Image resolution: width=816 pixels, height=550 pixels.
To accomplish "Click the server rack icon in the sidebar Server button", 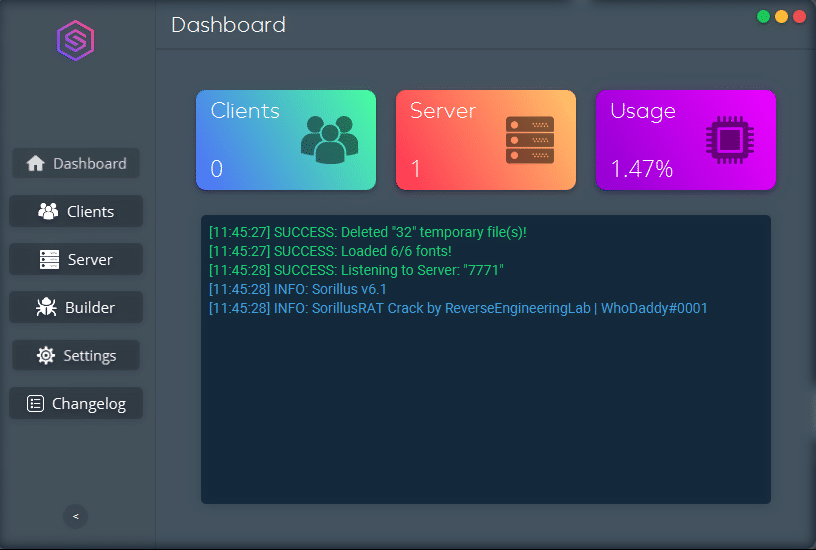I will (49, 259).
